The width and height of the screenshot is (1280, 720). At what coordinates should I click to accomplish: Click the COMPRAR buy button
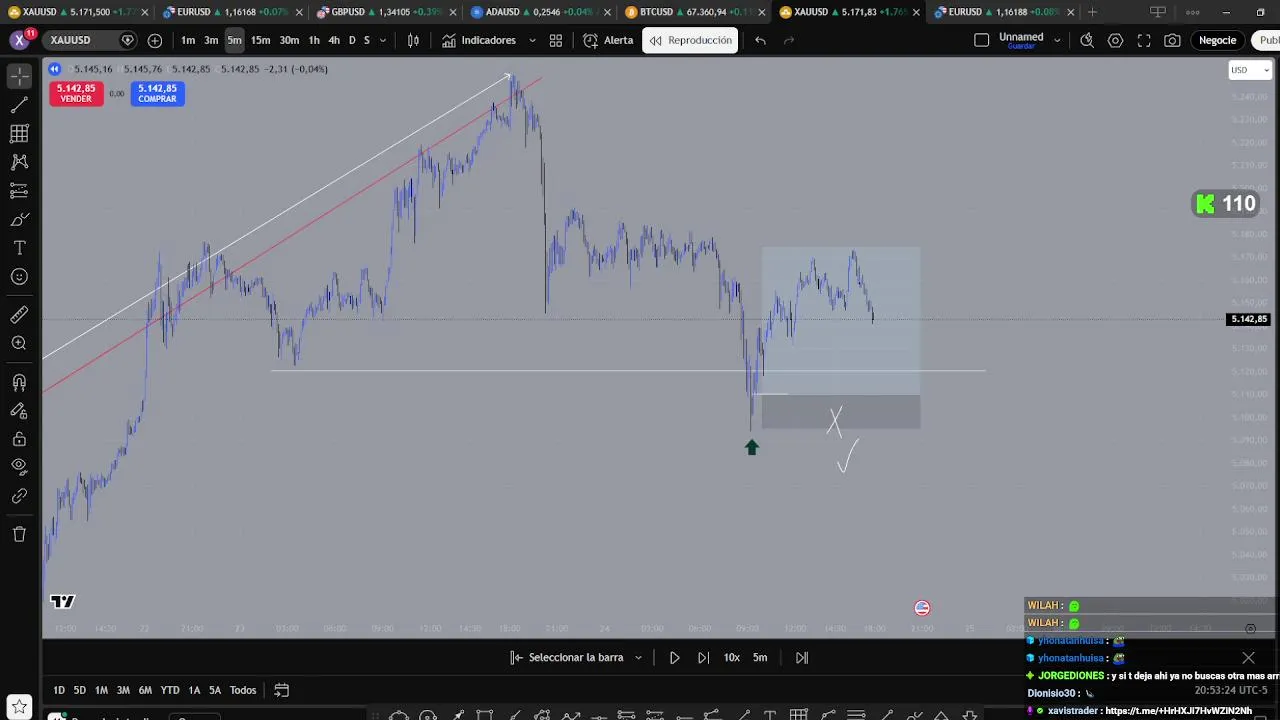click(157, 93)
